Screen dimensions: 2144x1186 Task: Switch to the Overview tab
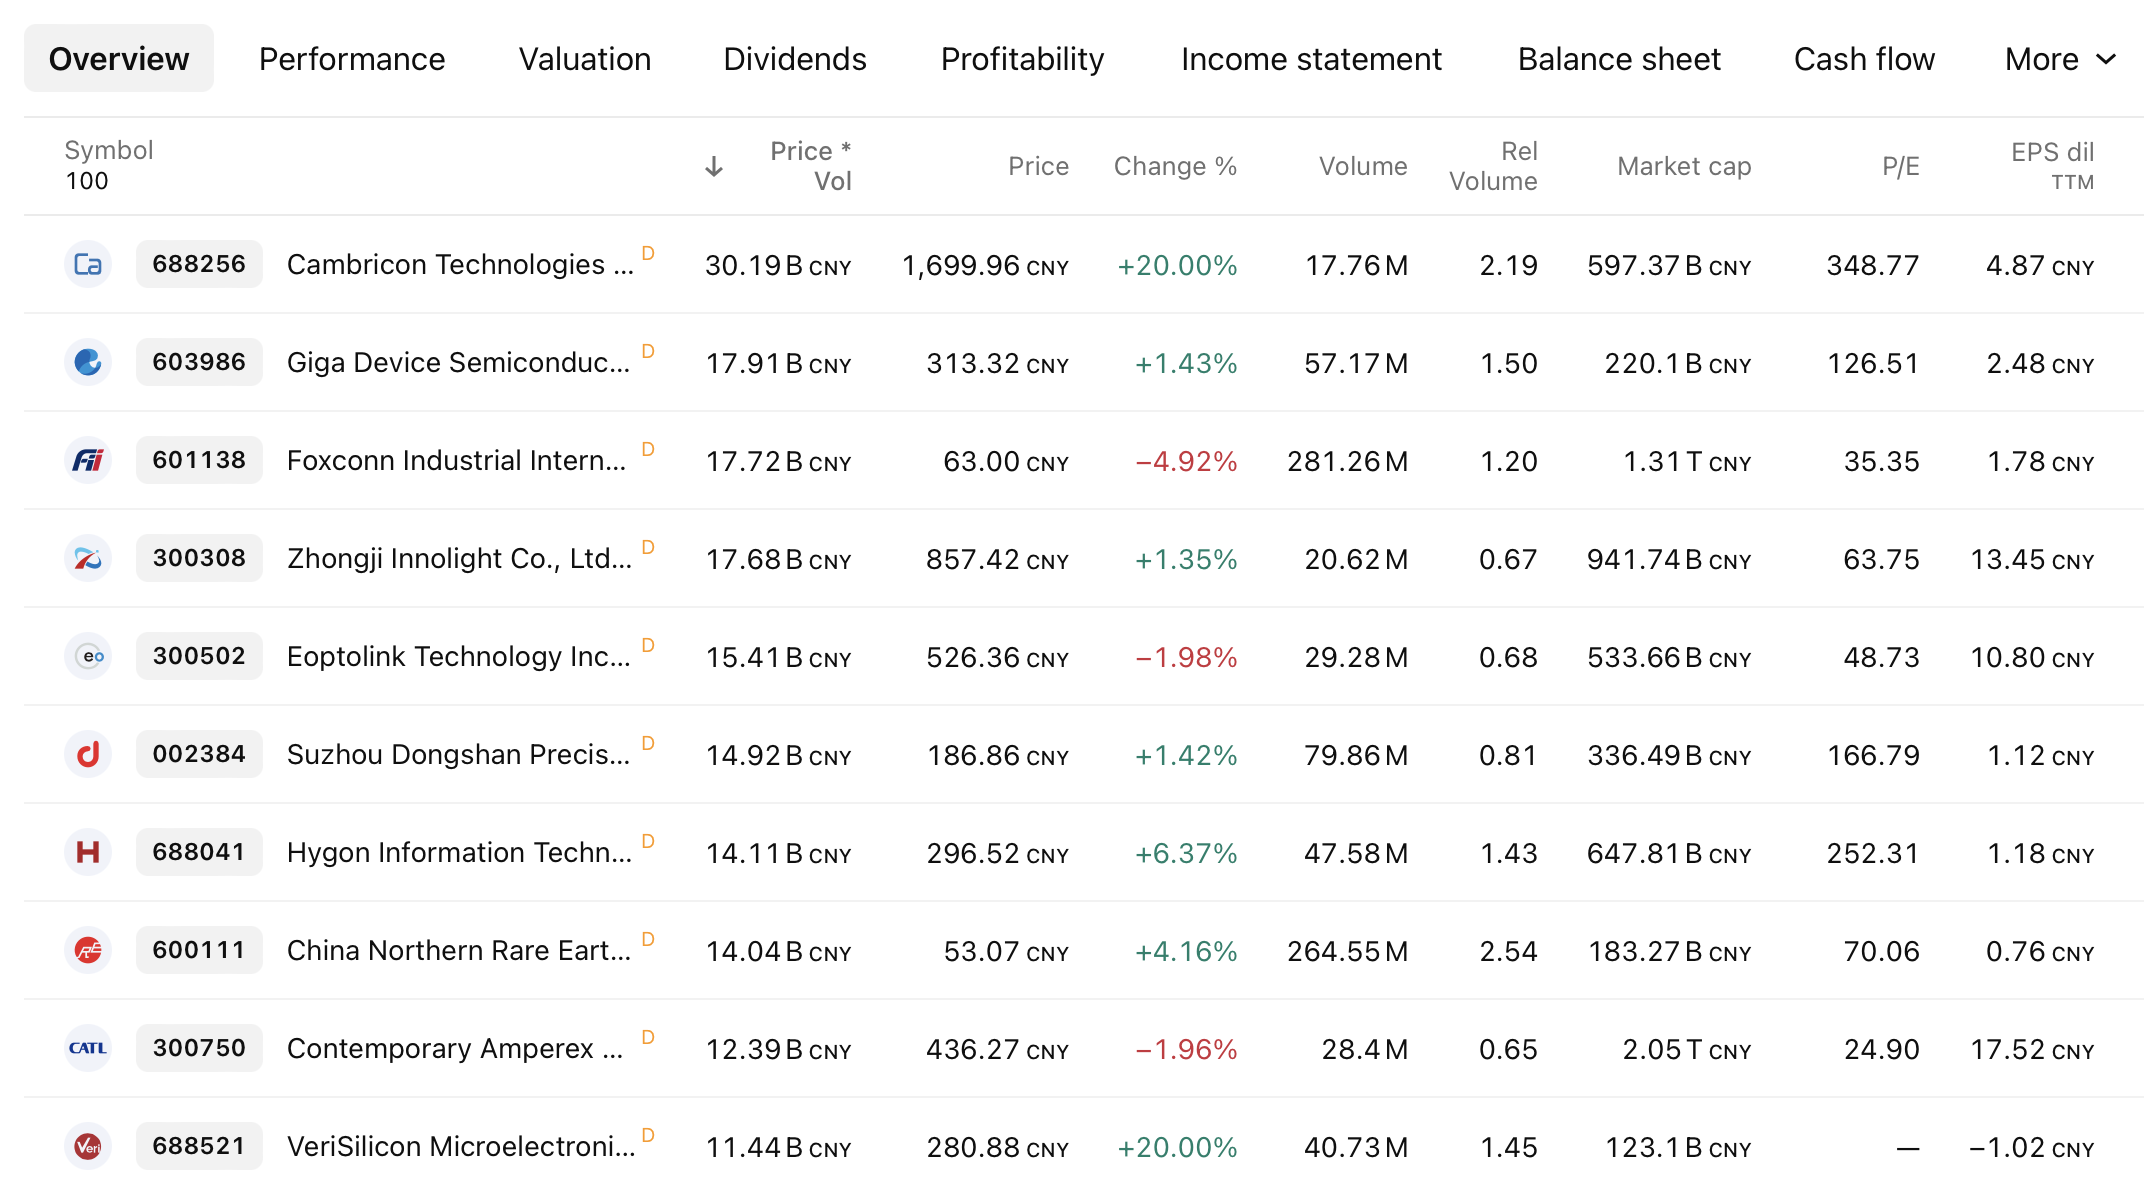(119, 59)
